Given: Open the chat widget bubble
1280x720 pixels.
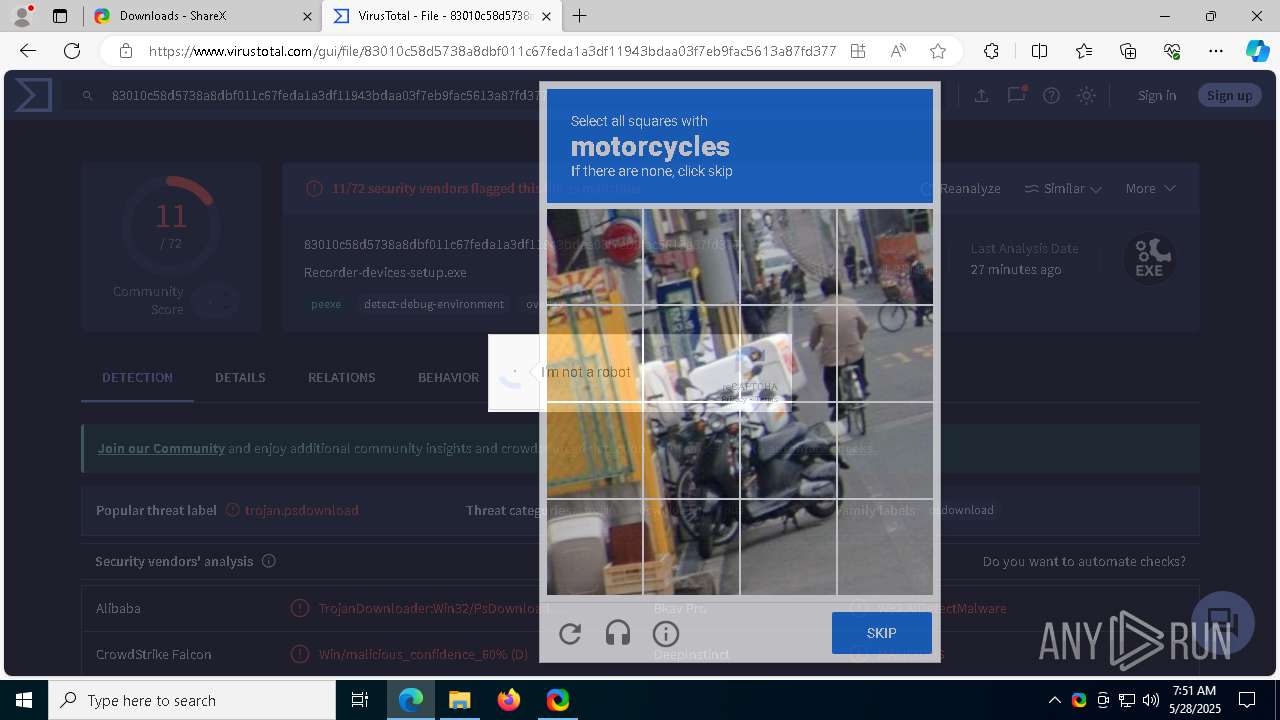Looking at the screenshot, I should click(1222, 622).
